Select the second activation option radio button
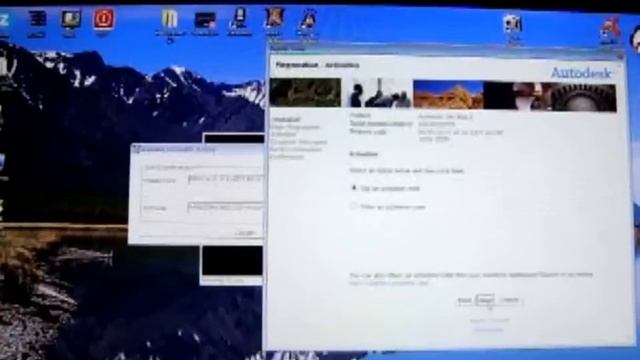 [353, 206]
